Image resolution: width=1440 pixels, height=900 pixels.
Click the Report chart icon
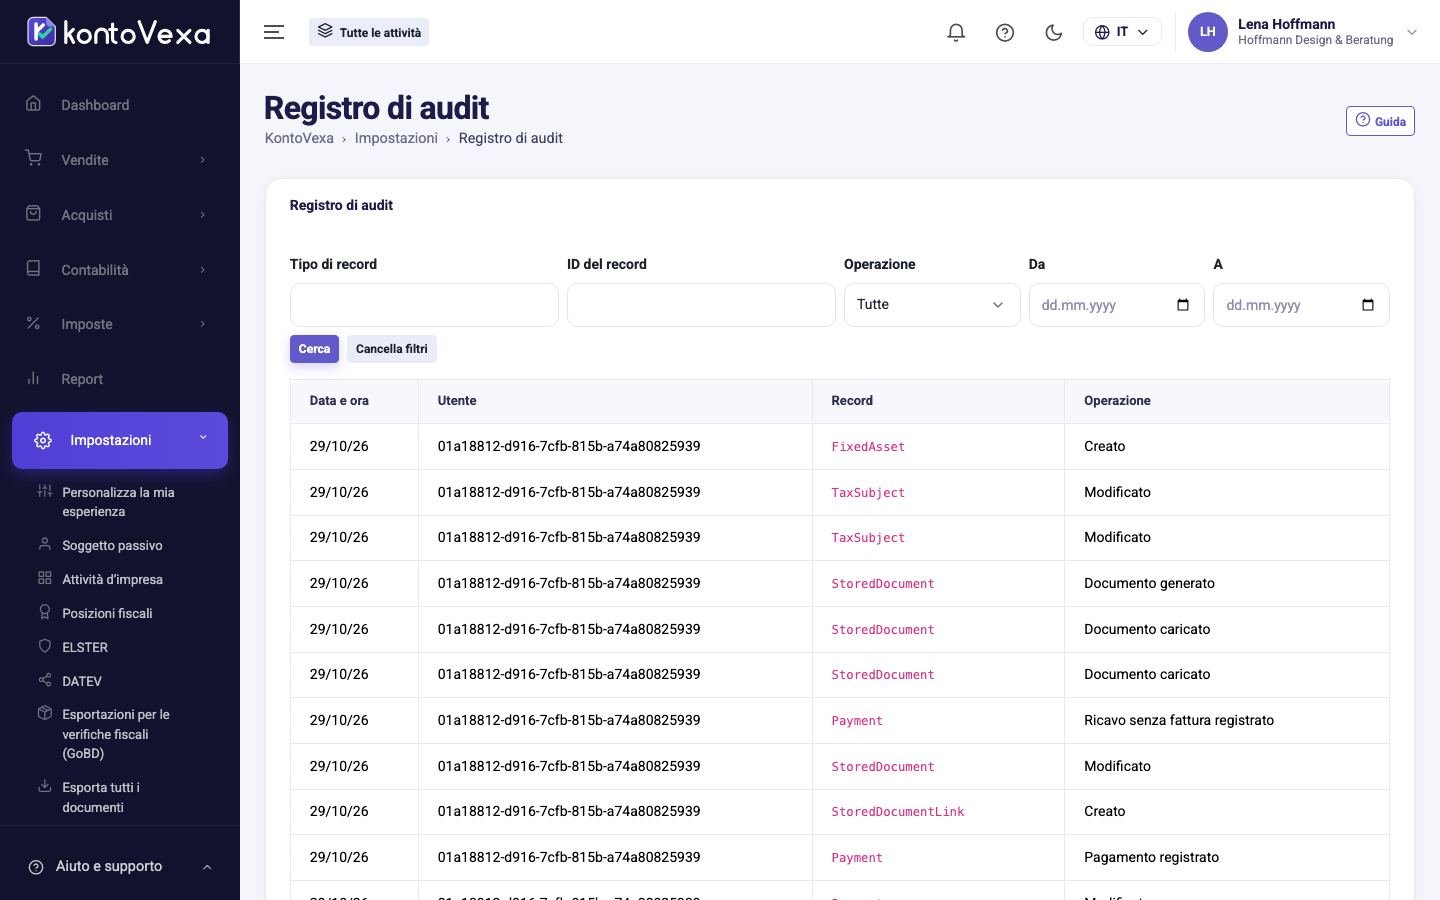33,378
